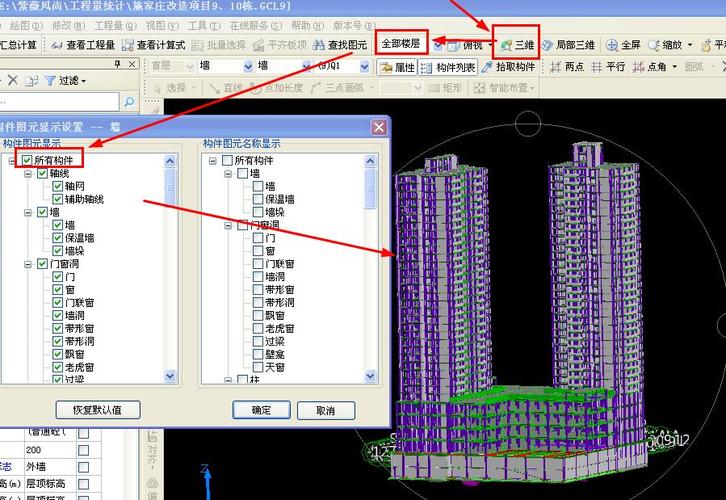Screen dimensions: 726x500
Task: Pin the left component panel
Action: (x=118, y=63)
